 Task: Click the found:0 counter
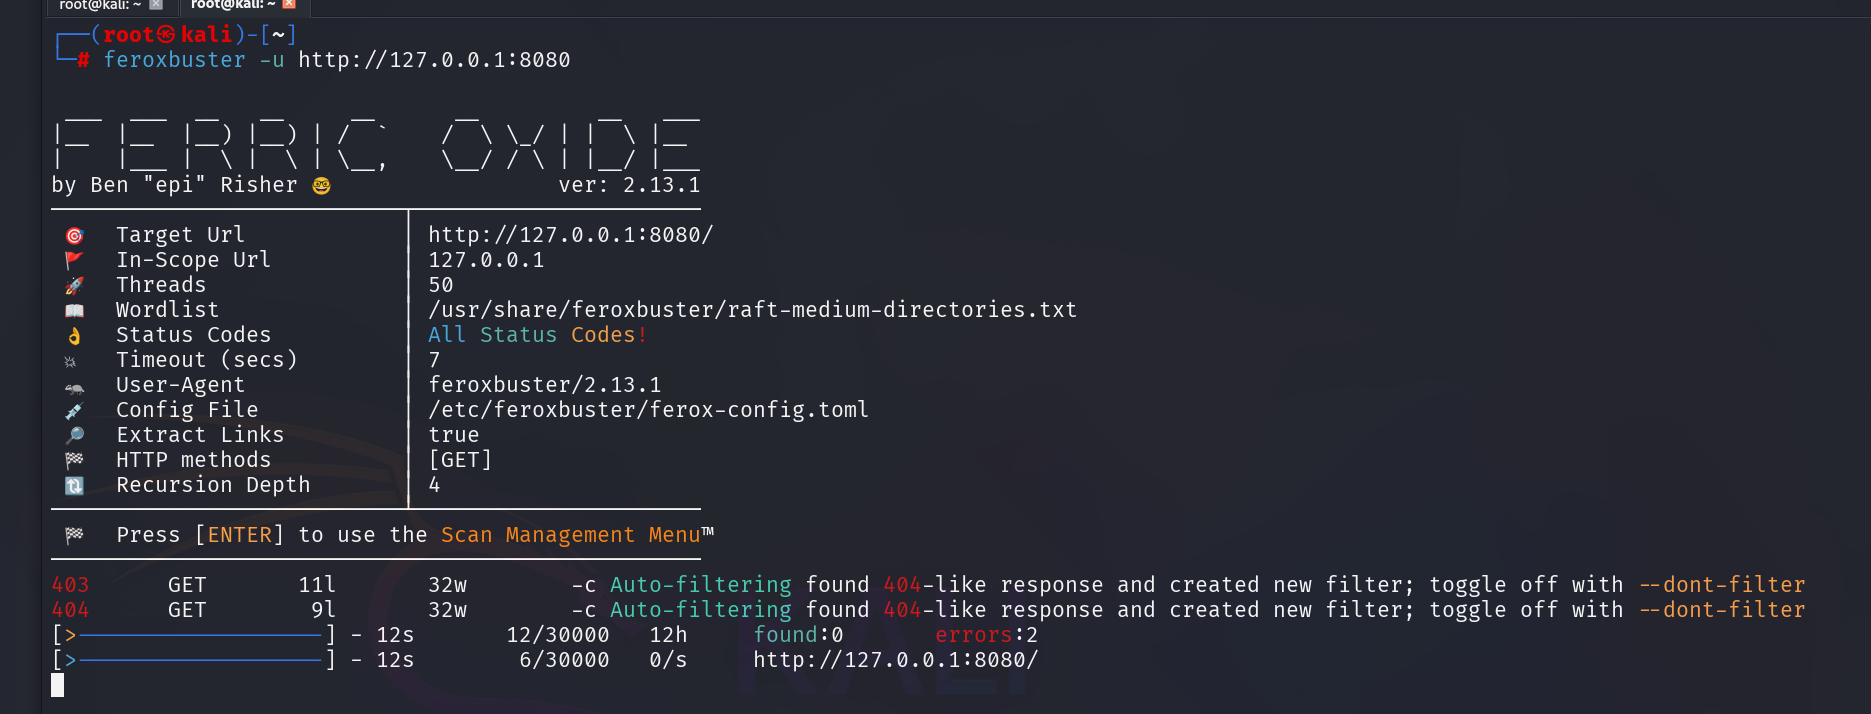pos(798,635)
